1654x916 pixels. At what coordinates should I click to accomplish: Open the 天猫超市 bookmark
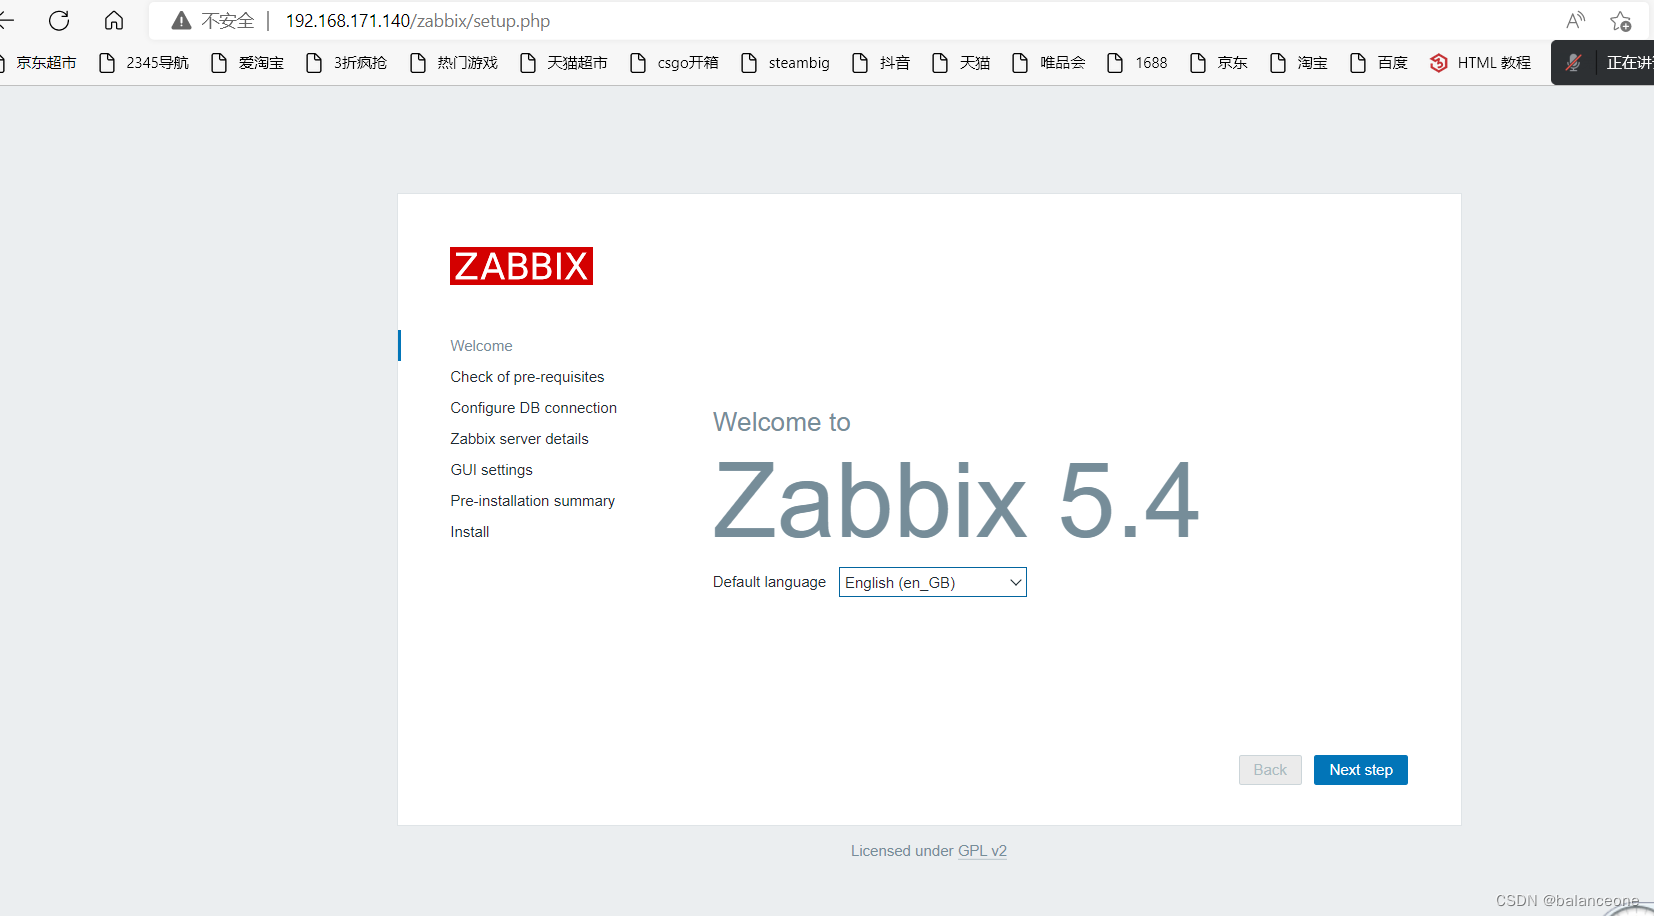[564, 63]
